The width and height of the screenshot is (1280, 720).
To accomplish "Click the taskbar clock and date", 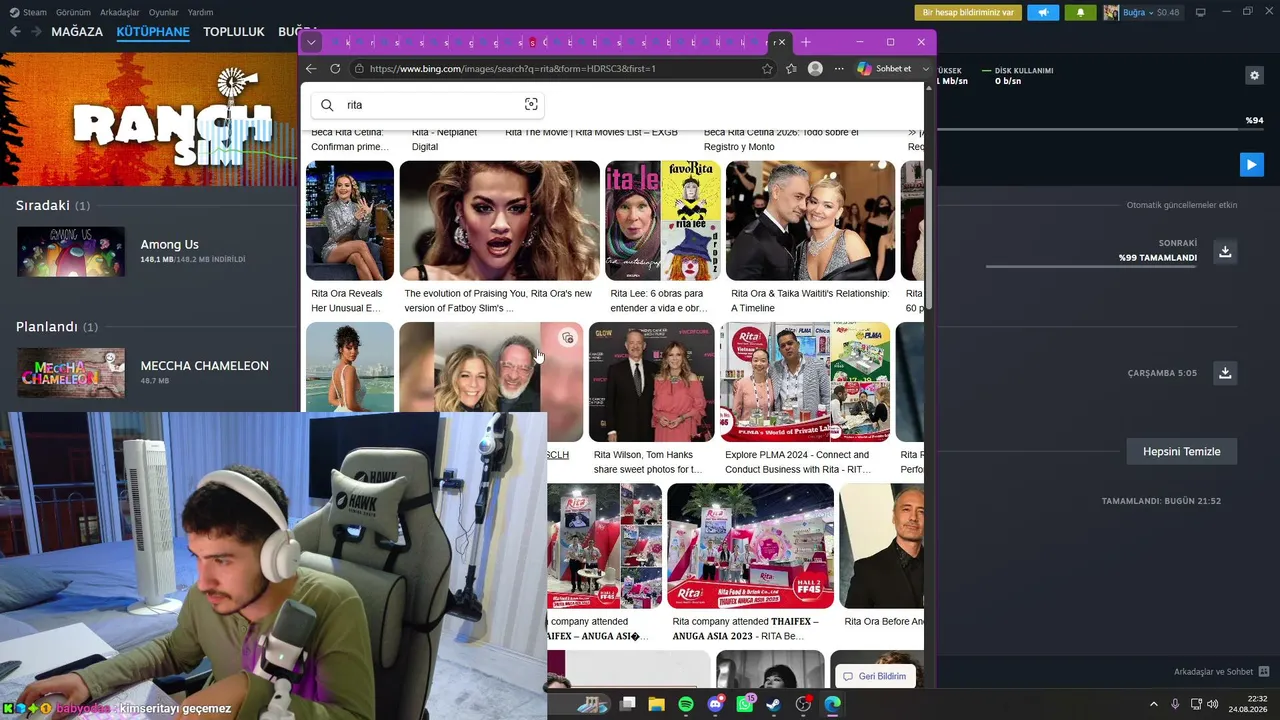I will (x=1248, y=704).
